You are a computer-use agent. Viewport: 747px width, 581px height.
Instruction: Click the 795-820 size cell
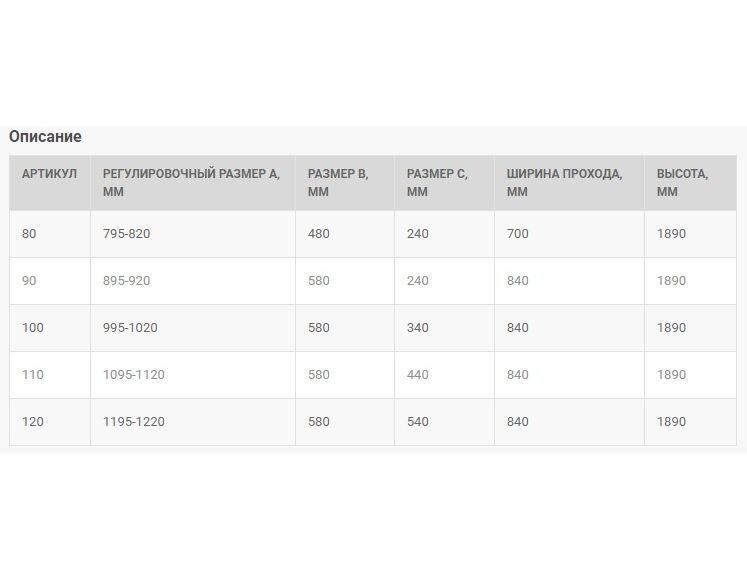(x=193, y=234)
